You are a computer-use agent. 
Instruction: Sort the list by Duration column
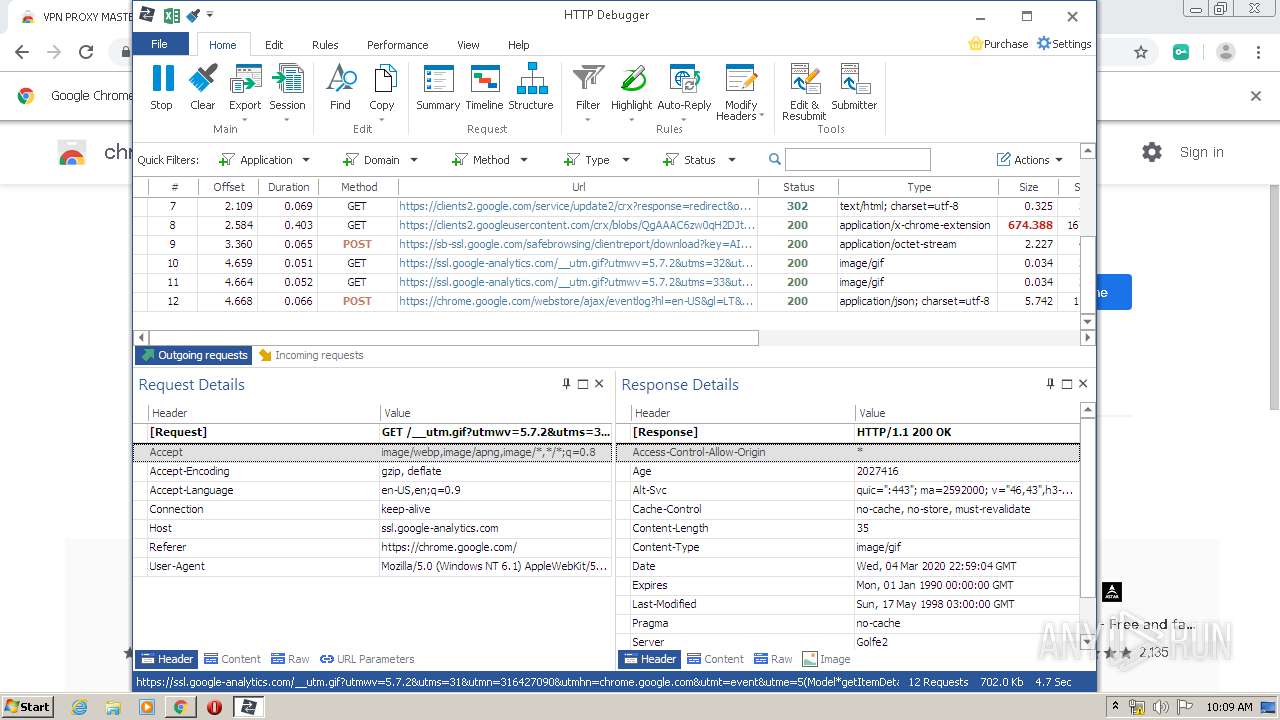coord(288,187)
